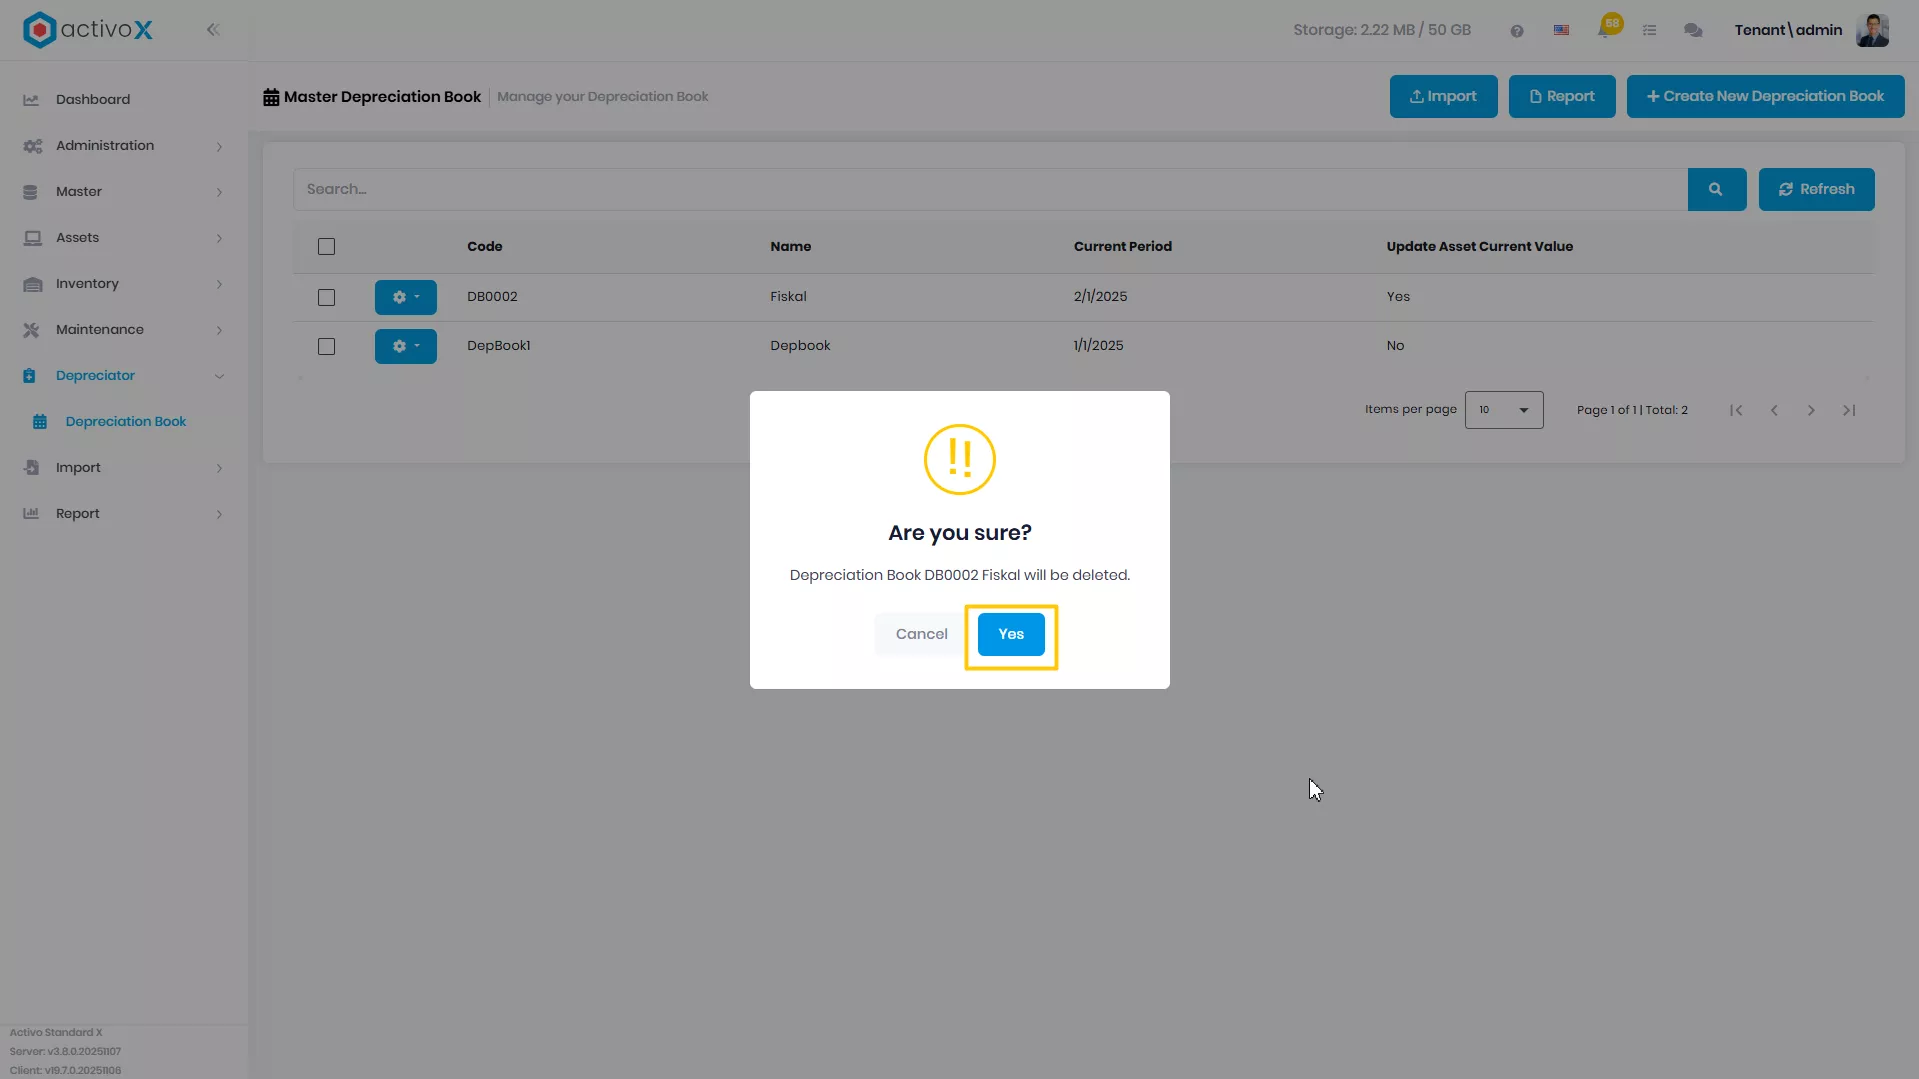Open the items per page dropdown
The height and width of the screenshot is (1079, 1919).
pyautogui.click(x=1503, y=410)
